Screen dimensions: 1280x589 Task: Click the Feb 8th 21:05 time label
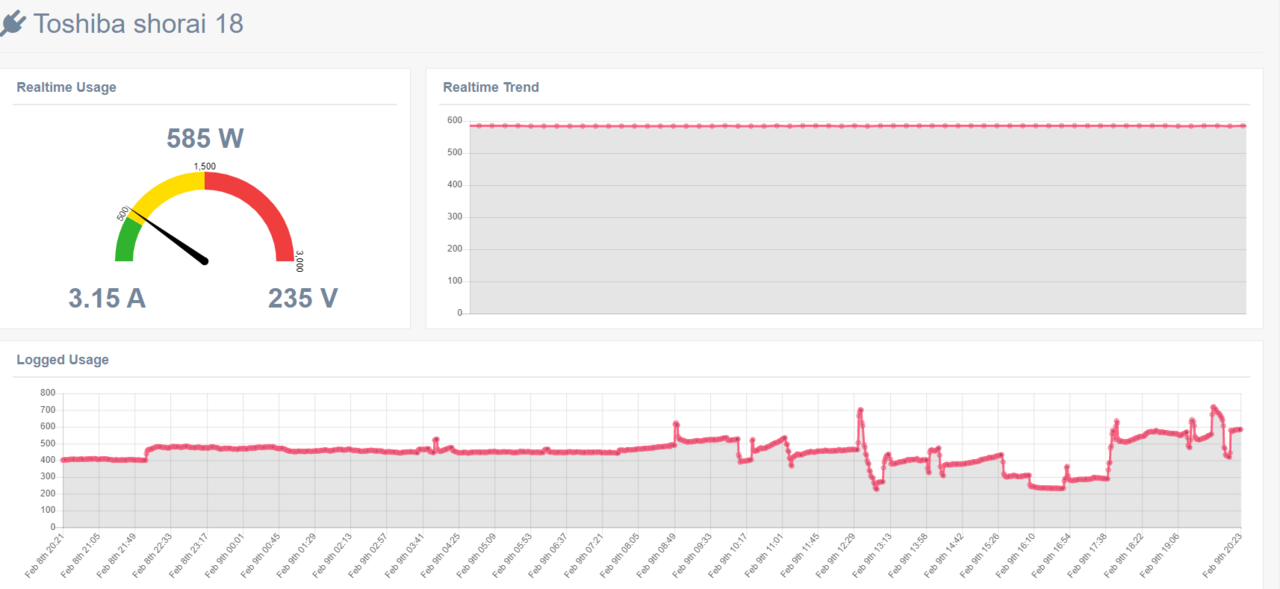[x=81, y=556]
